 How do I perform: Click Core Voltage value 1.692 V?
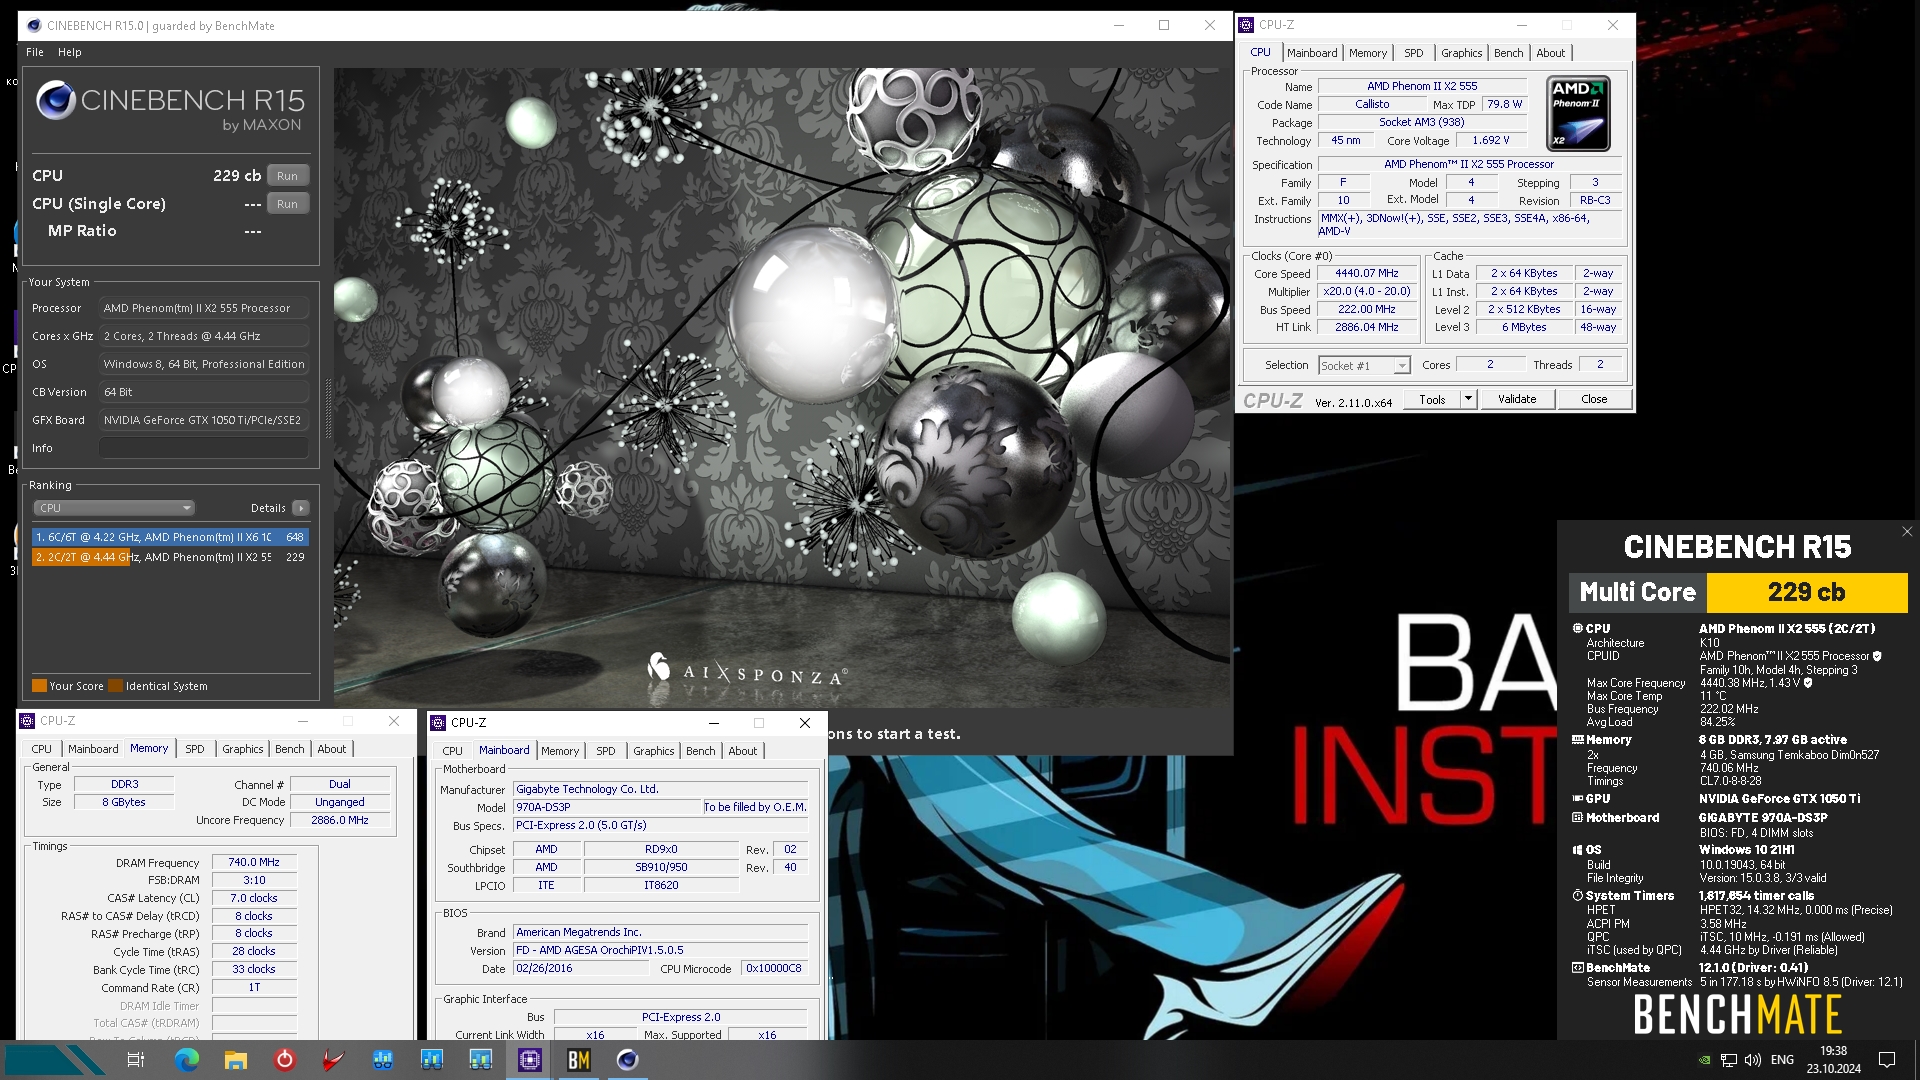point(1491,140)
